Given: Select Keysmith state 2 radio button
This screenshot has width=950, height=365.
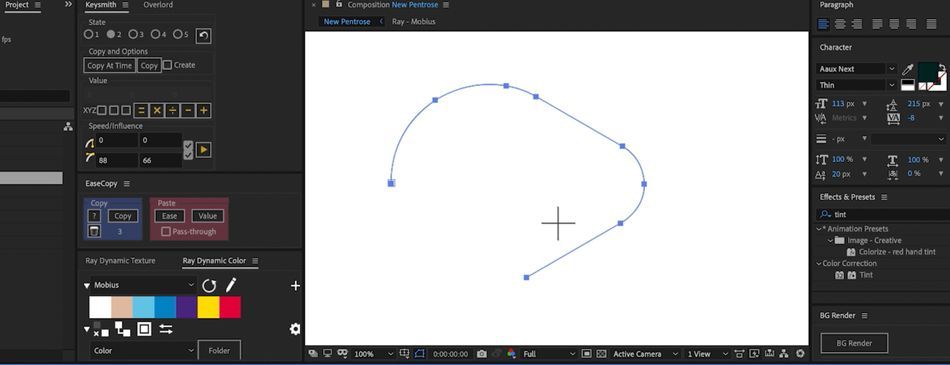Looking at the screenshot, I should pos(111,35).
